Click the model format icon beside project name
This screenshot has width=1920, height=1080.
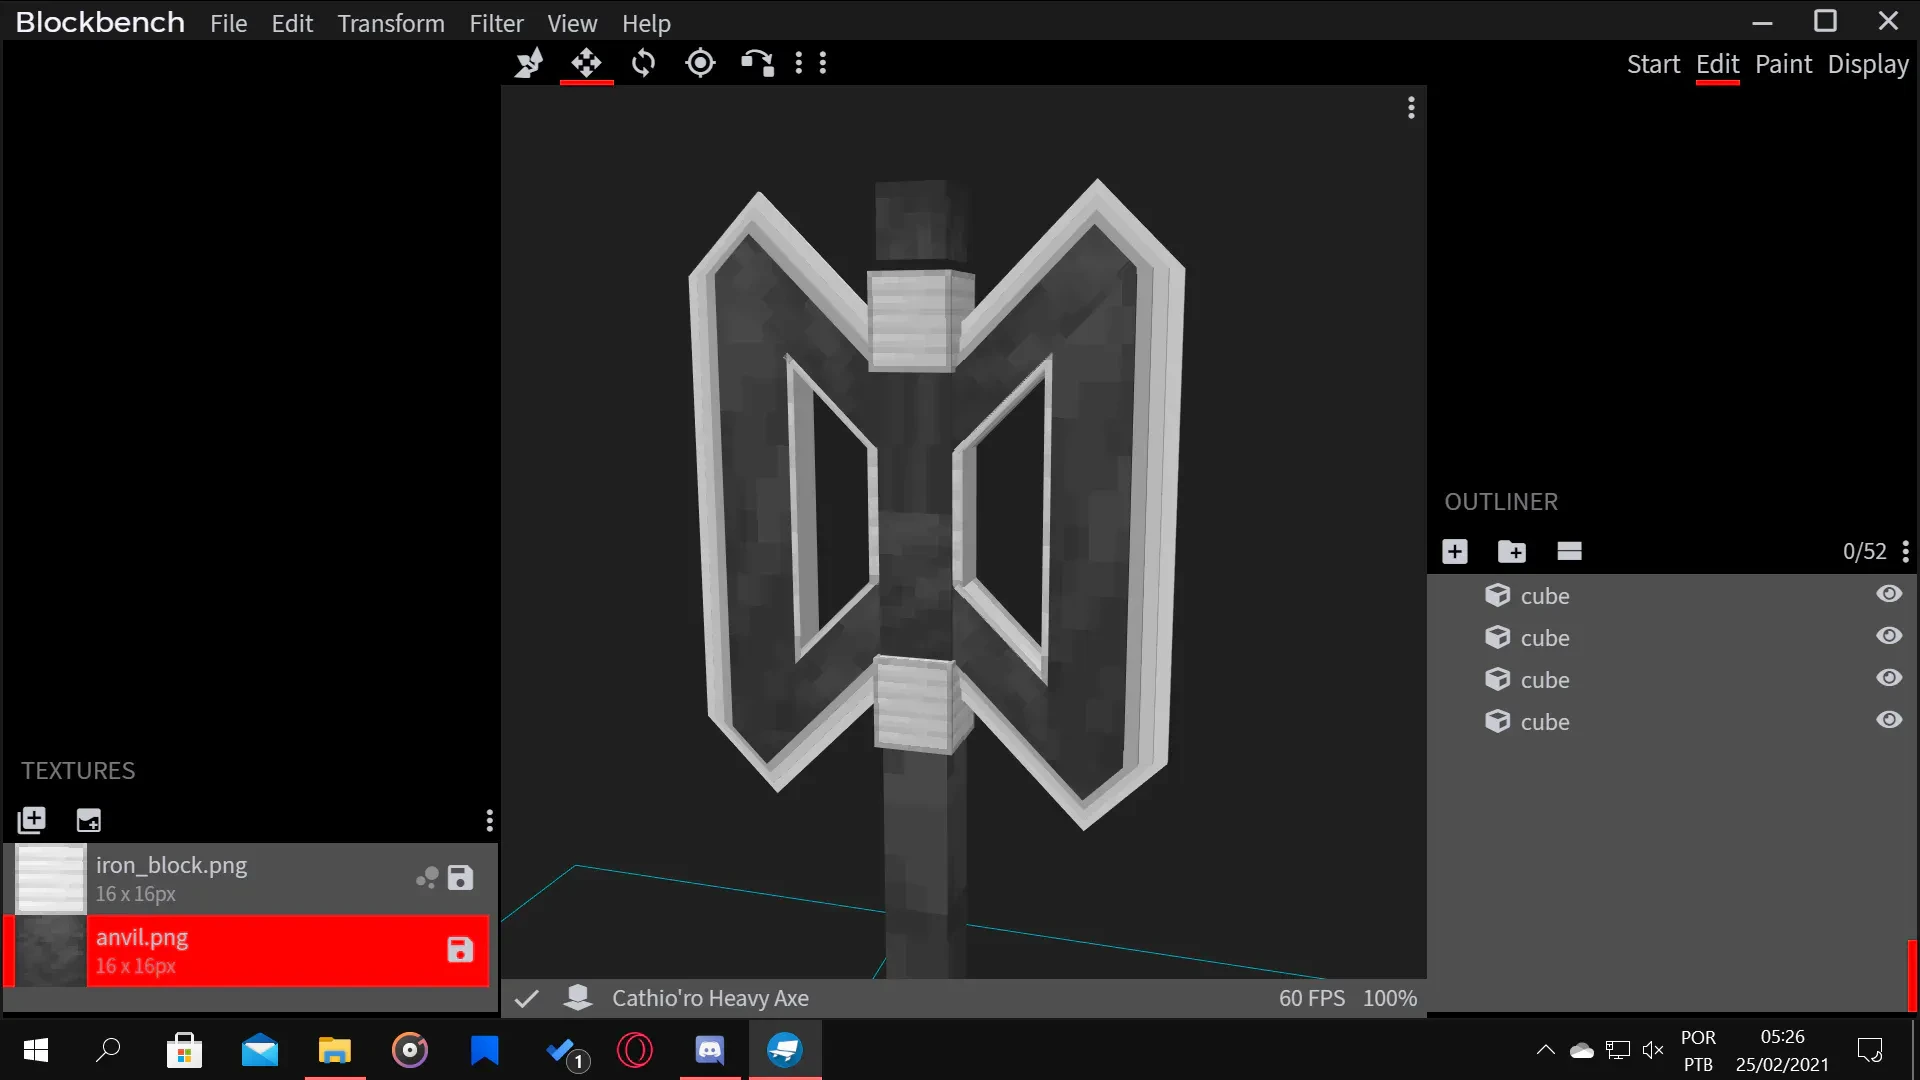pos(578,997)
